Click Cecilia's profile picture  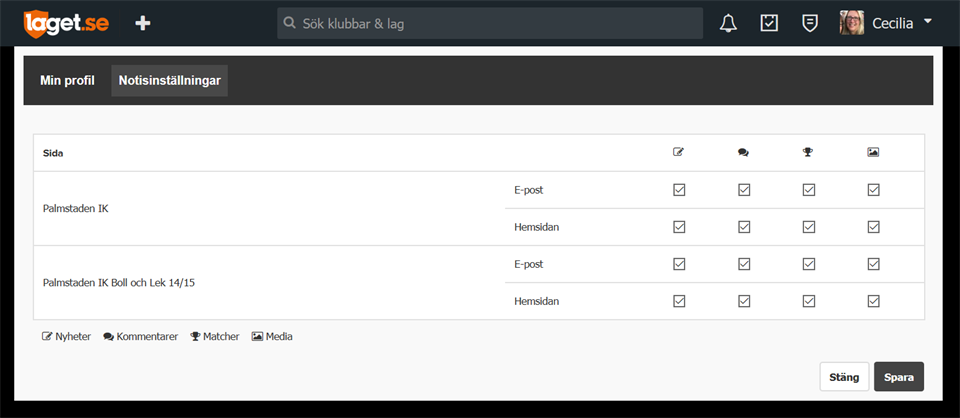coord(852,23)
